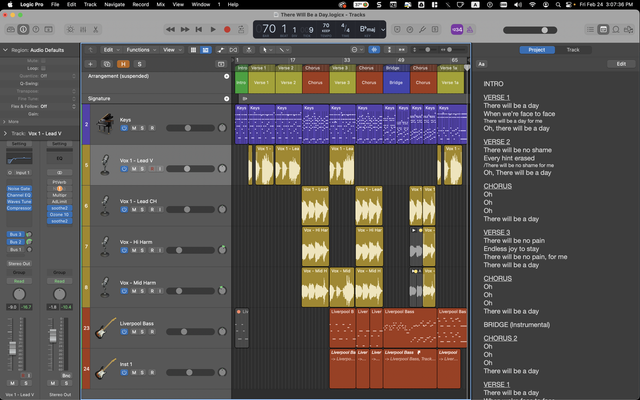The width and height of the screenshot is (640, 400).
Task: Toggle the Hide tracks H button
Action: (x=123, y=64)
